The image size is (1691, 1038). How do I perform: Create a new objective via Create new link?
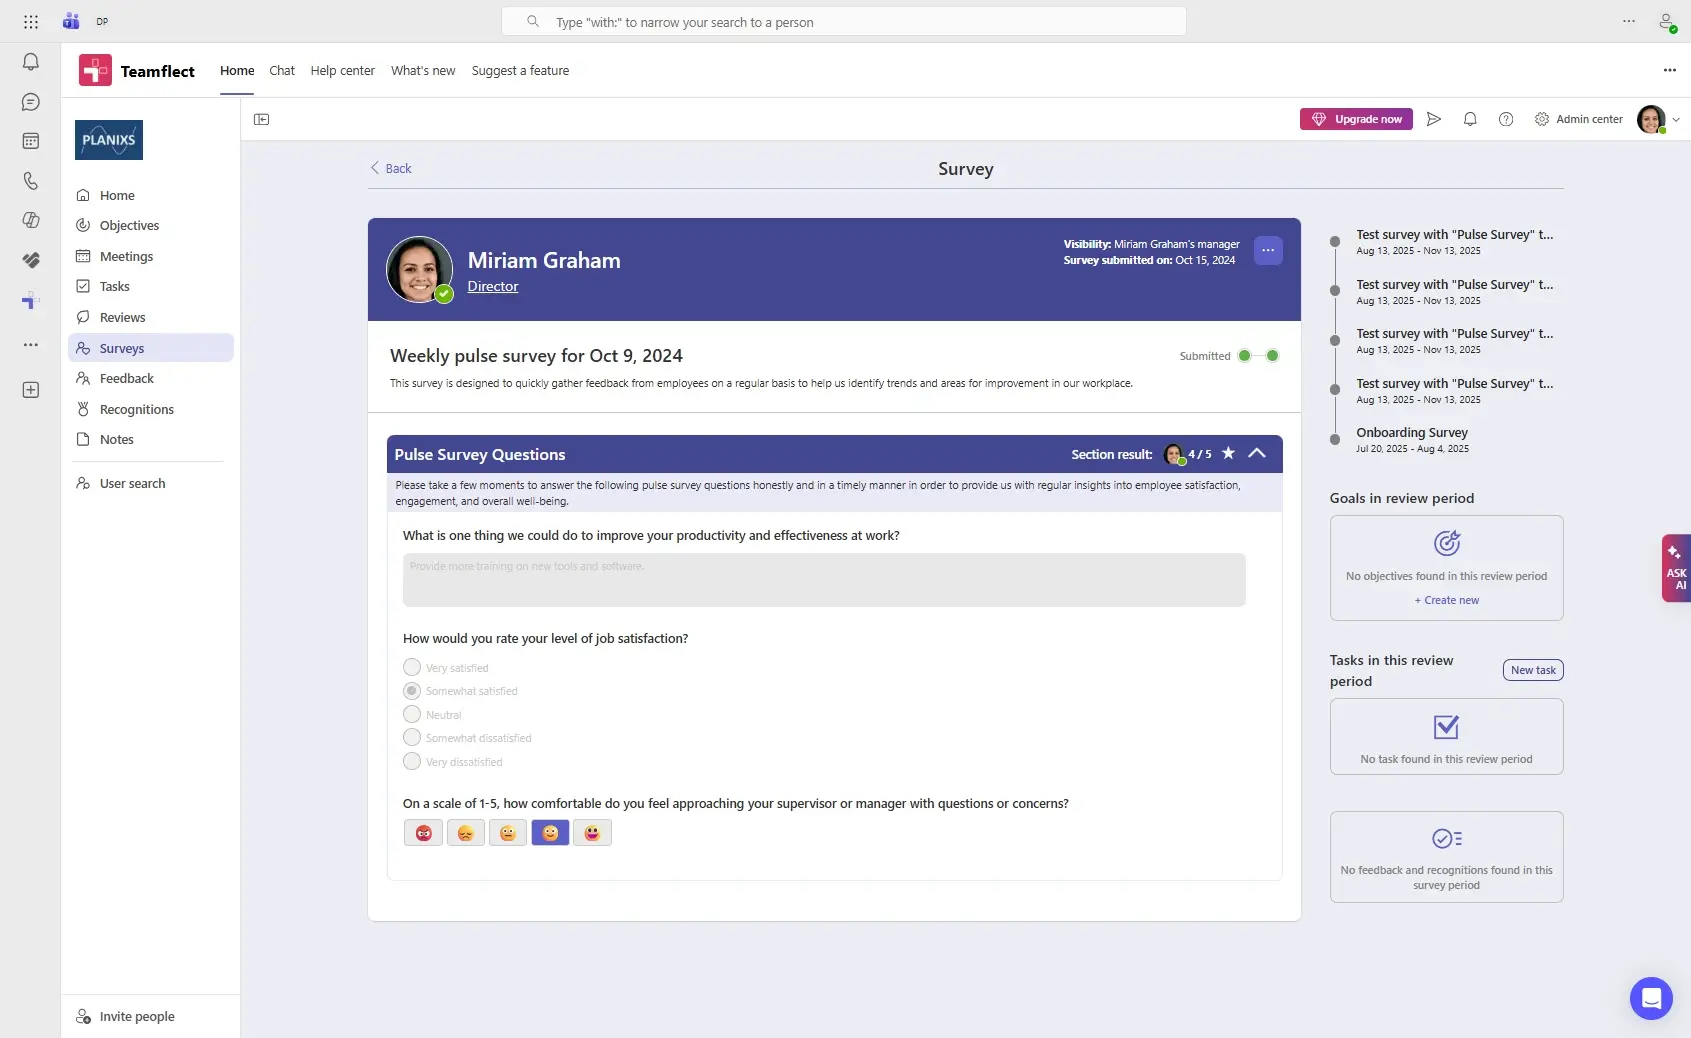pyautogui.click(x=1446, y=600)
